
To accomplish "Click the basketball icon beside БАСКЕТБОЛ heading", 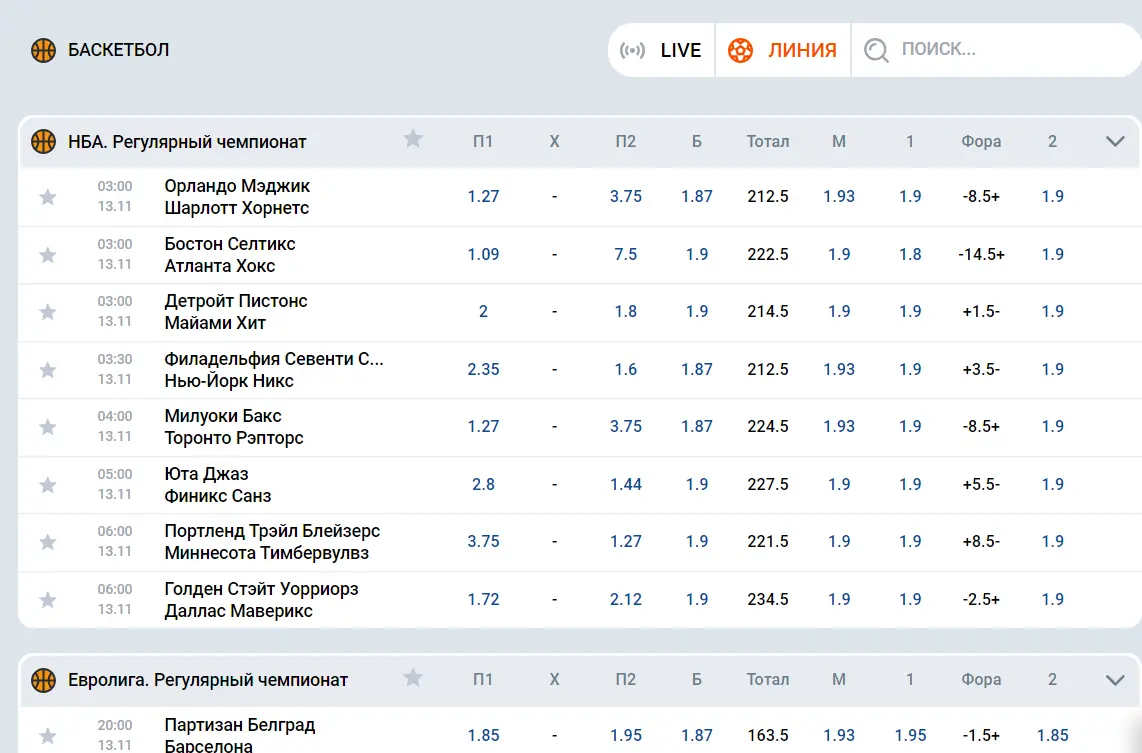I will [44, 50].
